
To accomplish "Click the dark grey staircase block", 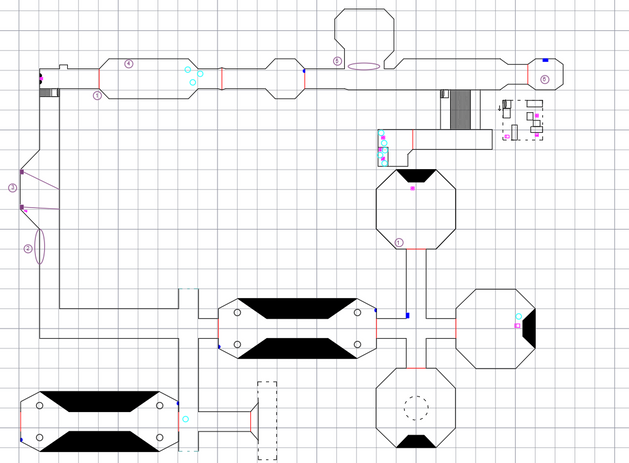I will point(461,110).
